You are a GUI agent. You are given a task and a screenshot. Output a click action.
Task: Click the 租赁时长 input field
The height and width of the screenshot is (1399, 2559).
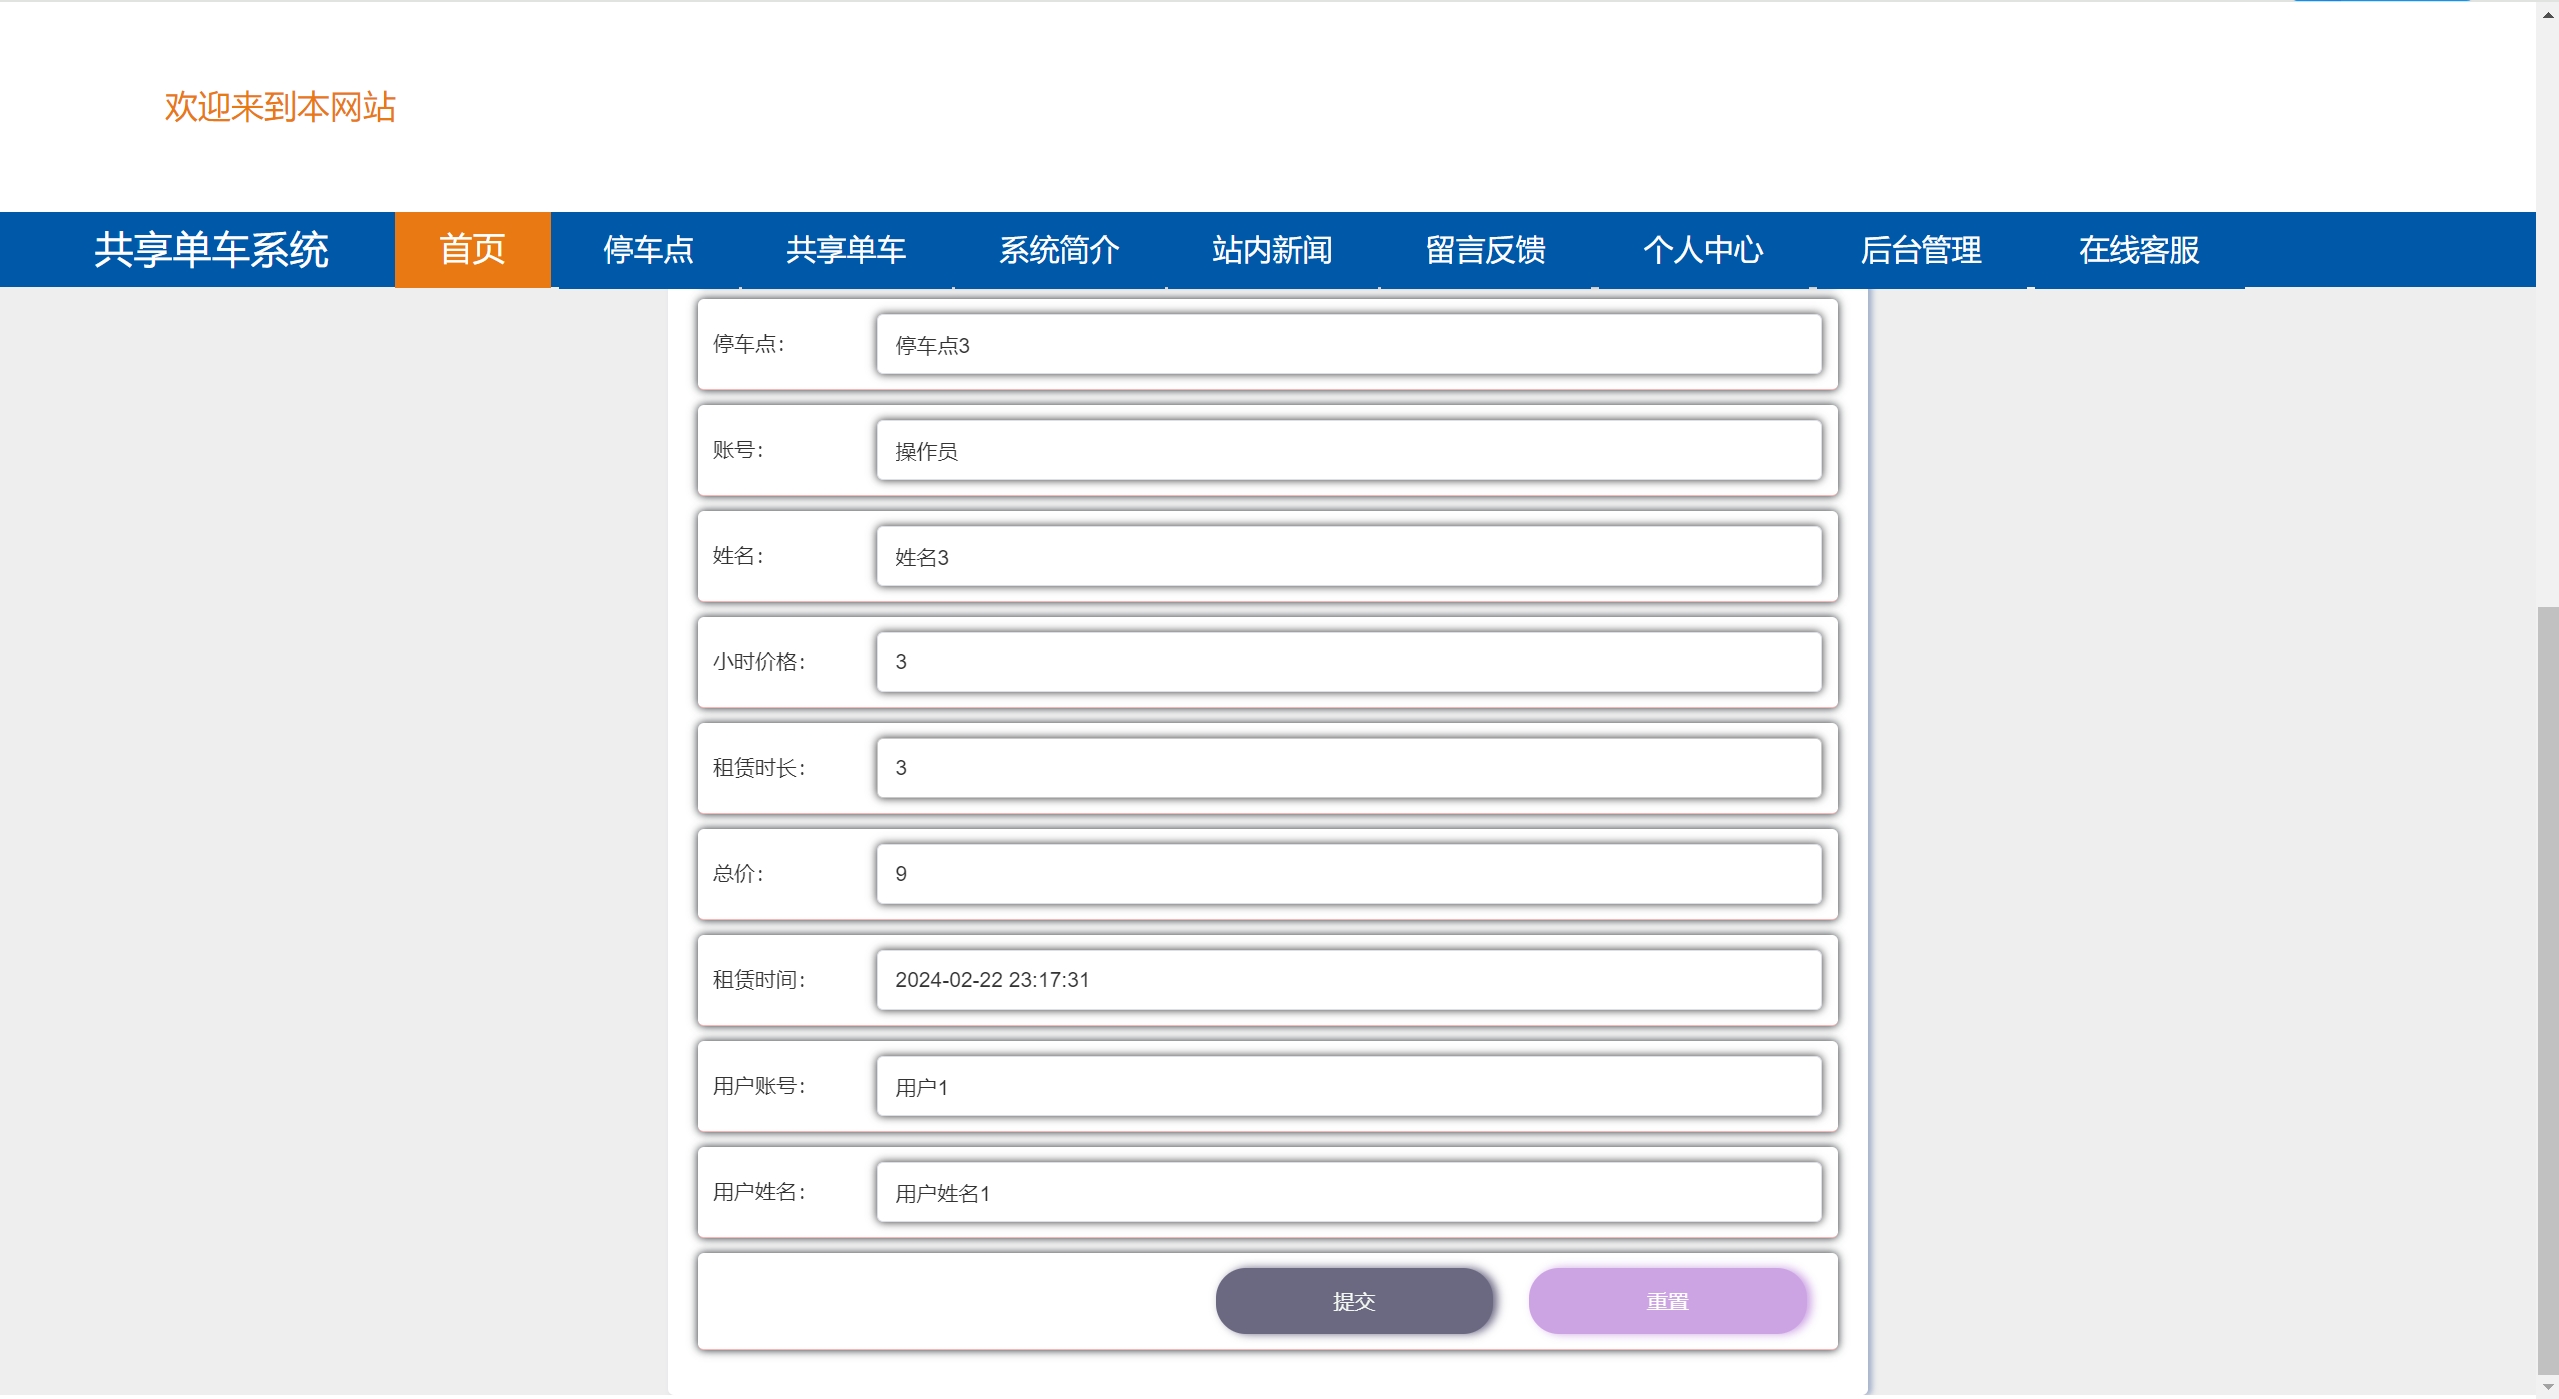[x=1348, y=768]
